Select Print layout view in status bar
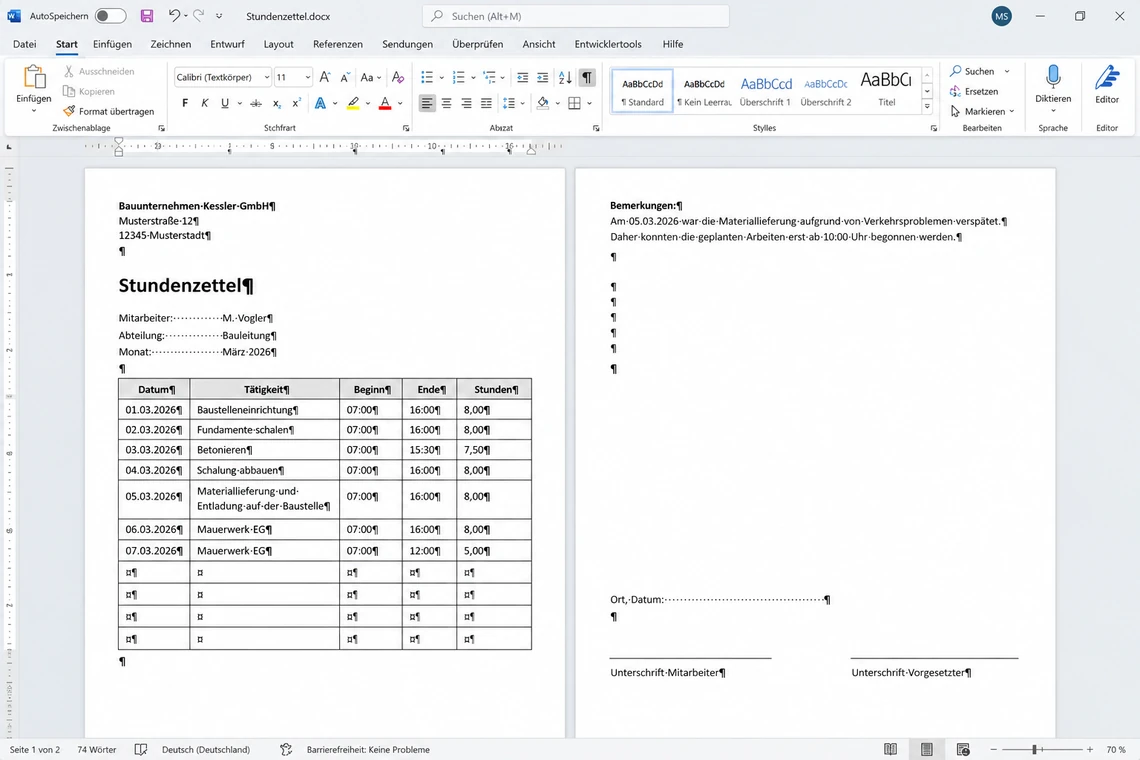 pos(926,749)
